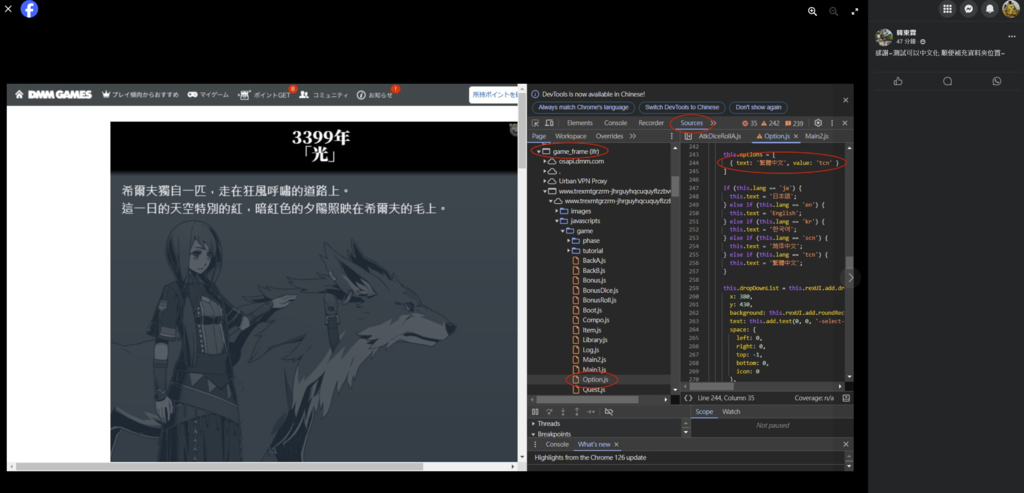The image size is (1024, 493).
Task: Toggle the device toolbar icon
Action: [x=549, y=123]
